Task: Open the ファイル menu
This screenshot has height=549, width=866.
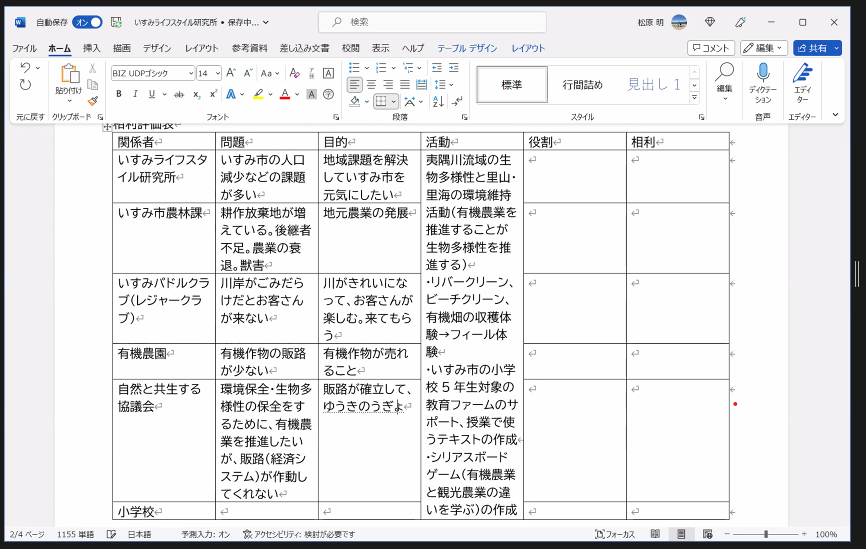Action: pyautogui.click(x=24, y=48)
